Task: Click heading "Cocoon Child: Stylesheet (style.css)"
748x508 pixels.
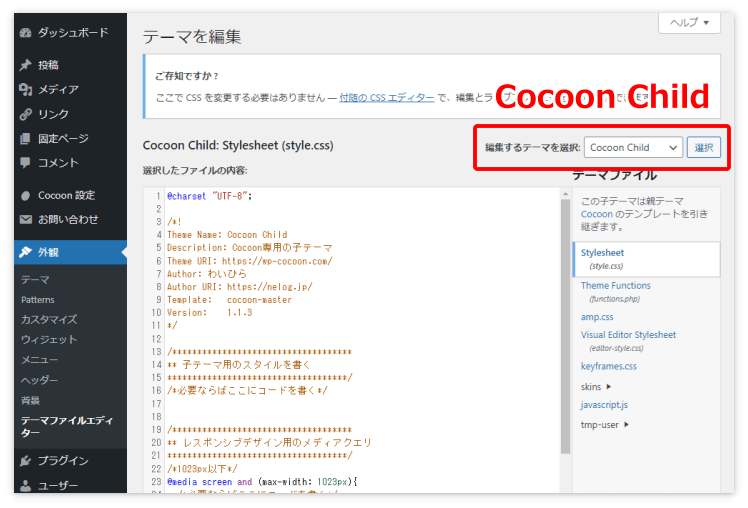Action: coord(238,145)
